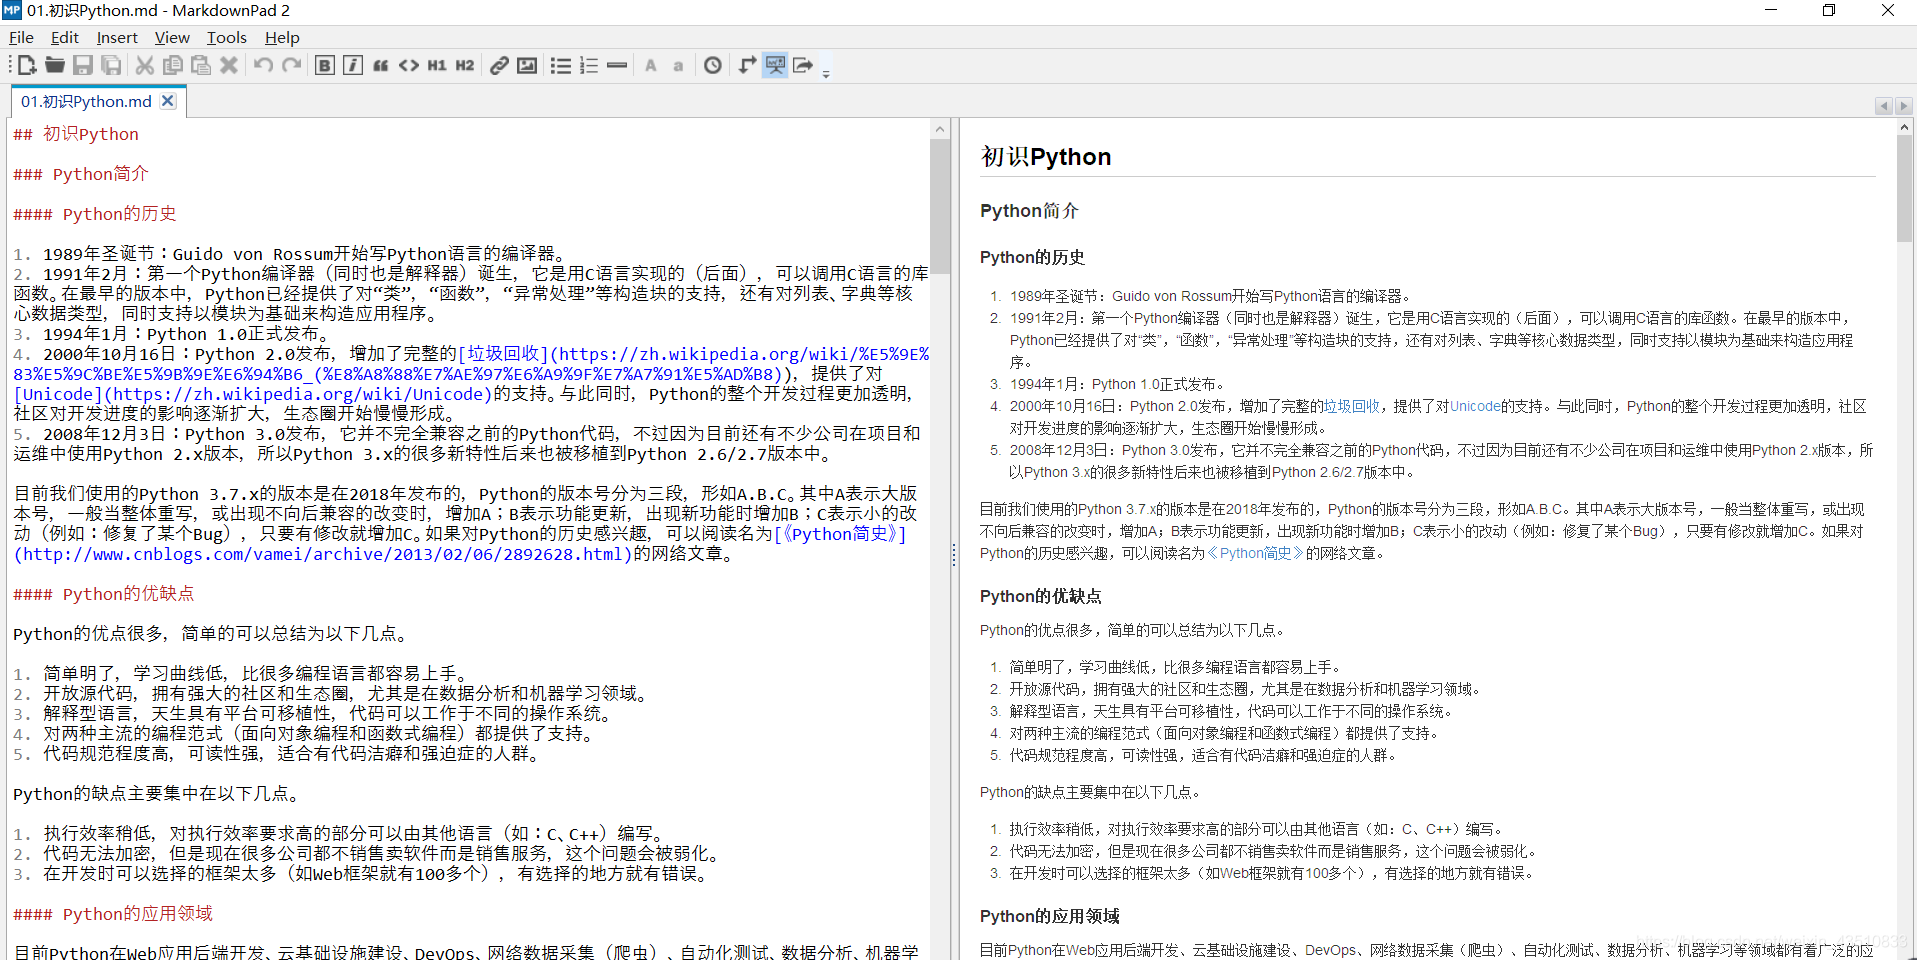Cut selection with the scissors icon
This screenshot has width=1917, height=960.
pyautogui.click(x=145, y=65)
